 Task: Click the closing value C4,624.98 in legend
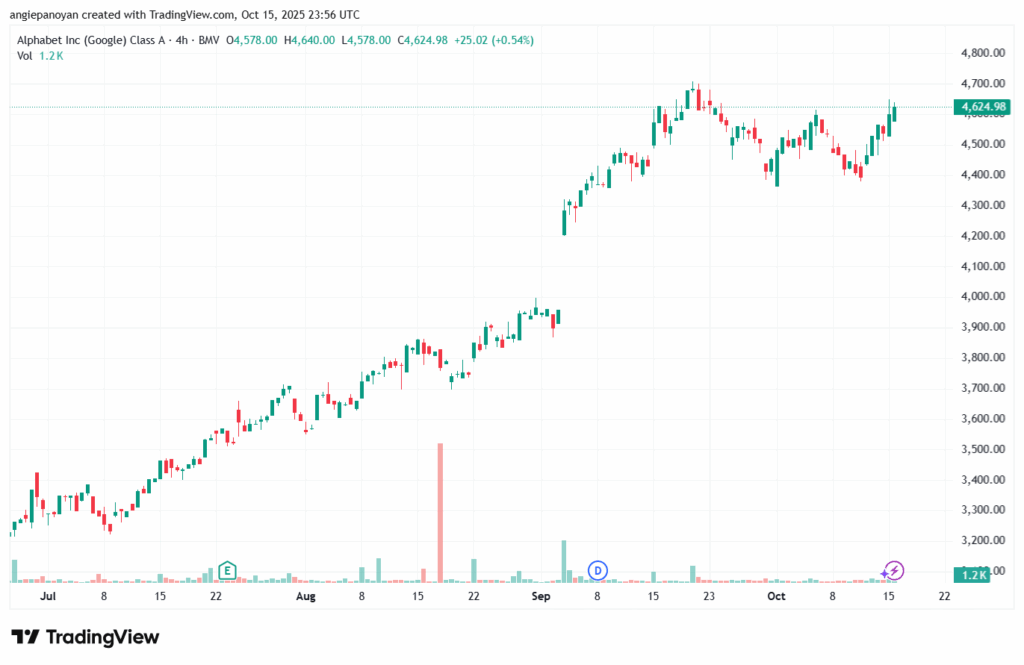pyautogui.click(x=423, y=40)
